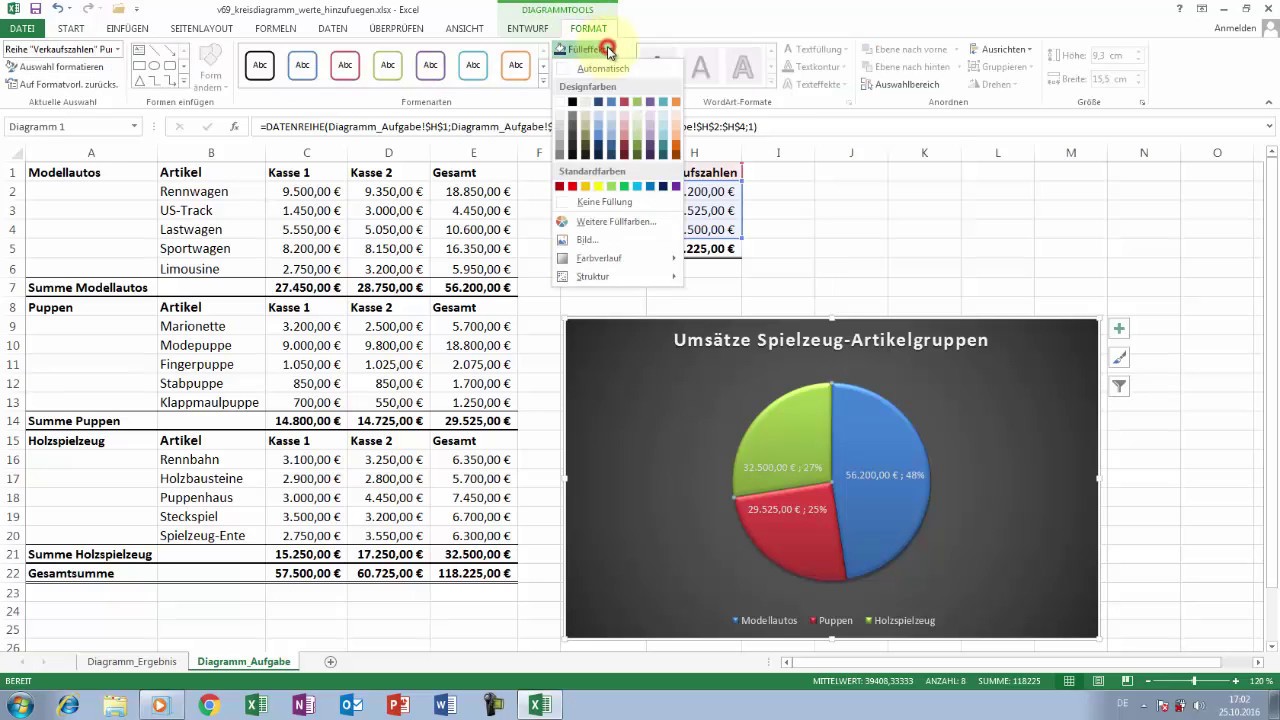
Task: Pick purple standard color swatch
Action: 676,187
